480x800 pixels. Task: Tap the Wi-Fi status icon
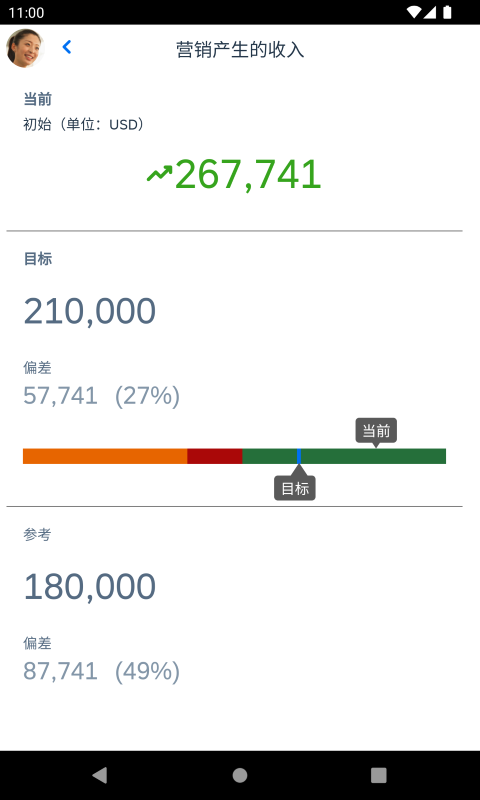coord(414,12)
